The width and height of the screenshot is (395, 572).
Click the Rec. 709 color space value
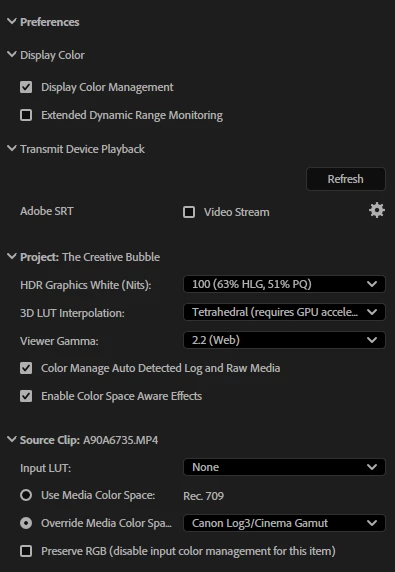[204, 496]
